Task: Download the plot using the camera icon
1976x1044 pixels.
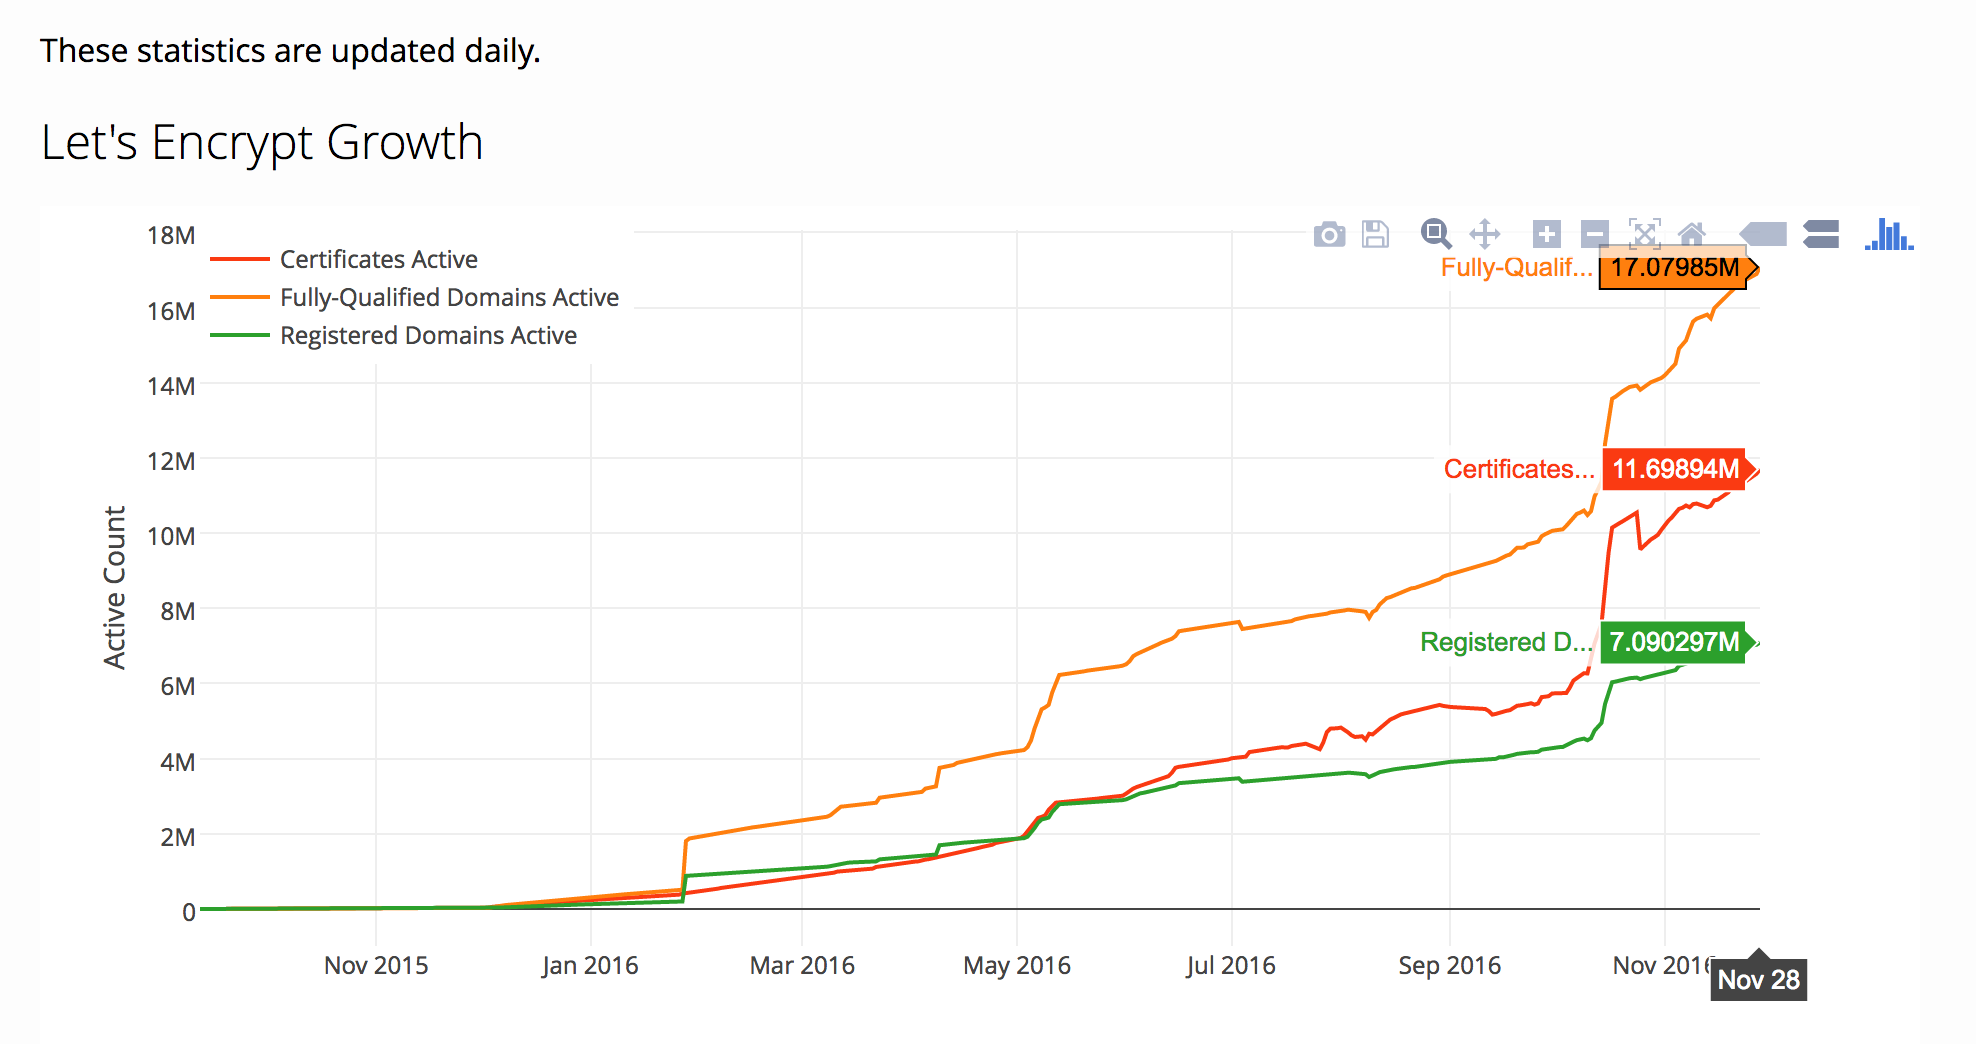Action: (1329, 234)
